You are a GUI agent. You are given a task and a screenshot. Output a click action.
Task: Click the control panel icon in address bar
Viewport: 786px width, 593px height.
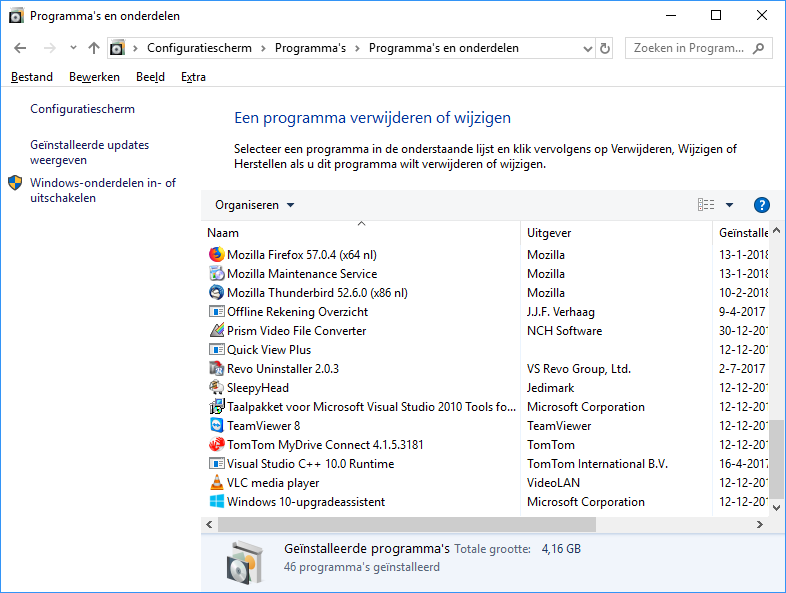click(117, 48)
